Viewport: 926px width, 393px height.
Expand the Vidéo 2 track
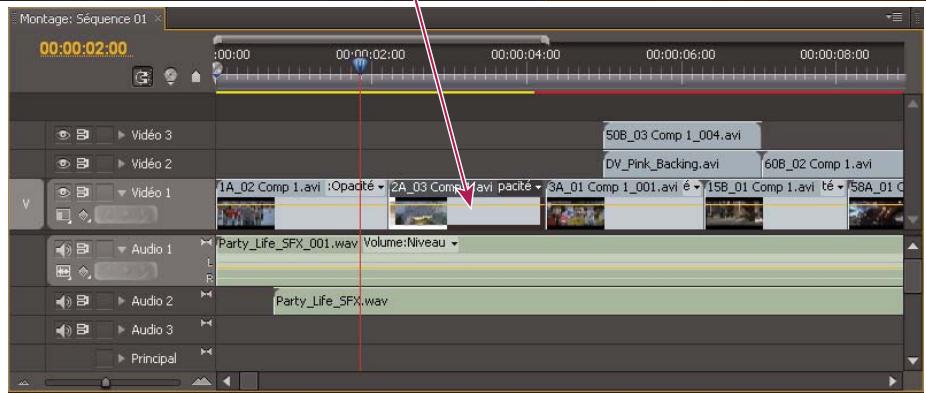coord(122,164)
